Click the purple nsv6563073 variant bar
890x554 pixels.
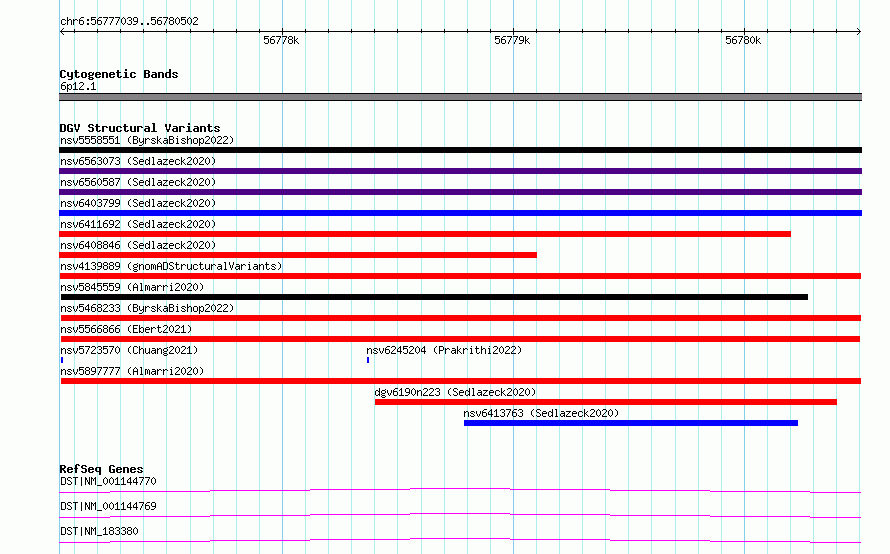pos(460,171)
